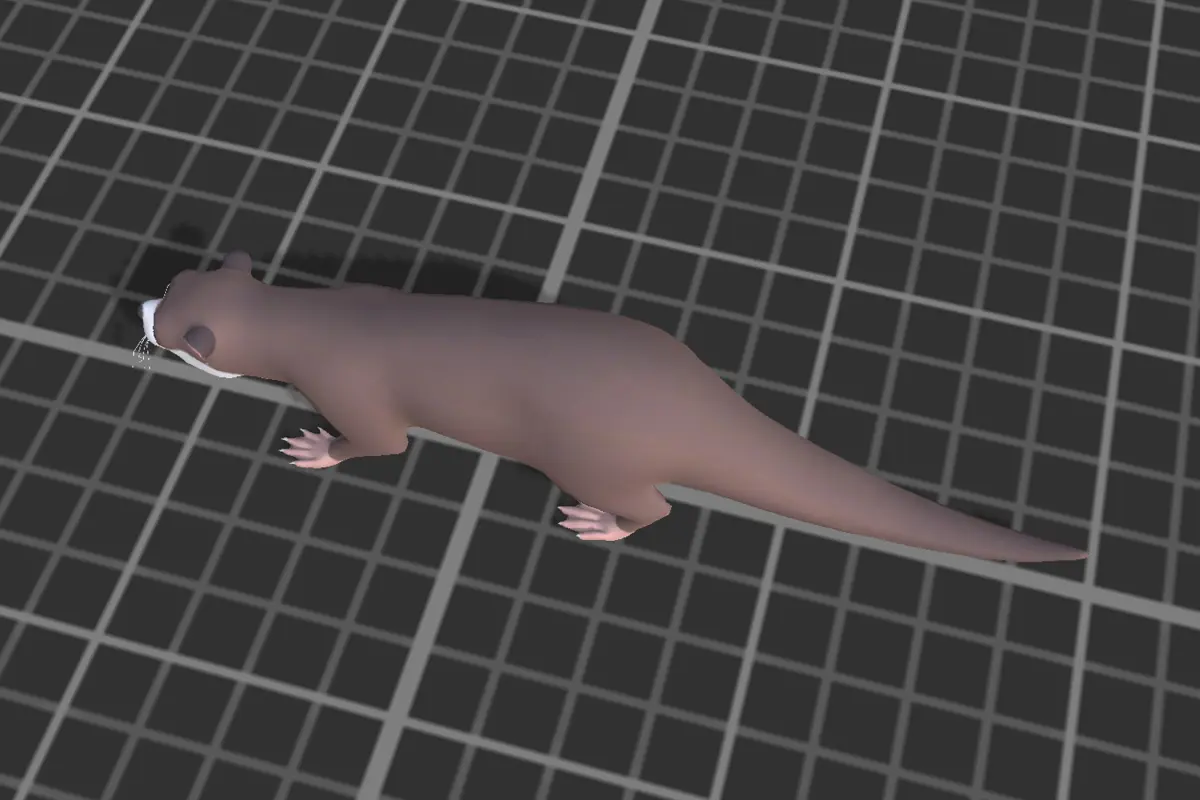Click the otter's front paw with claws
The height and width of the screenshot is (800, 1200).
coord(311,447)
